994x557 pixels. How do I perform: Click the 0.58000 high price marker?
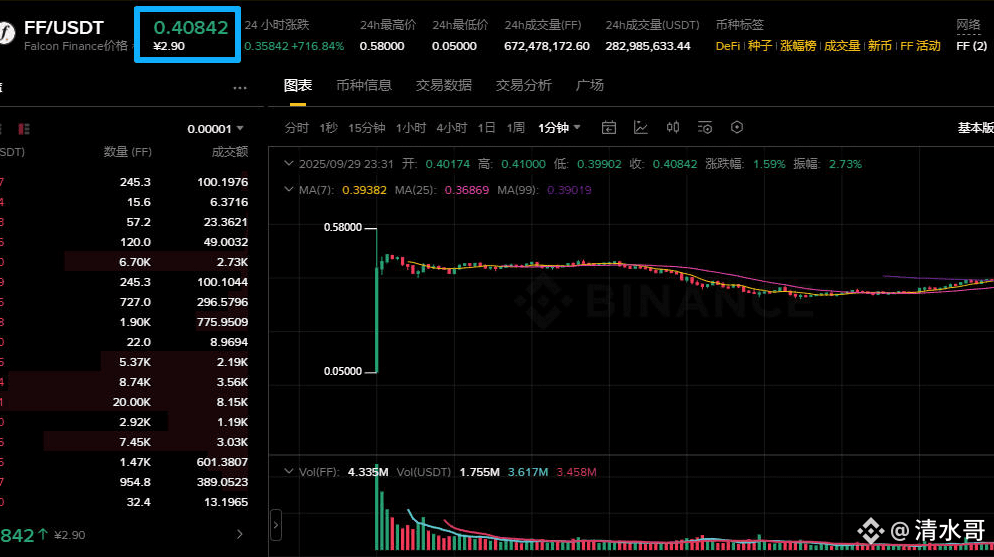pos(342,227)
